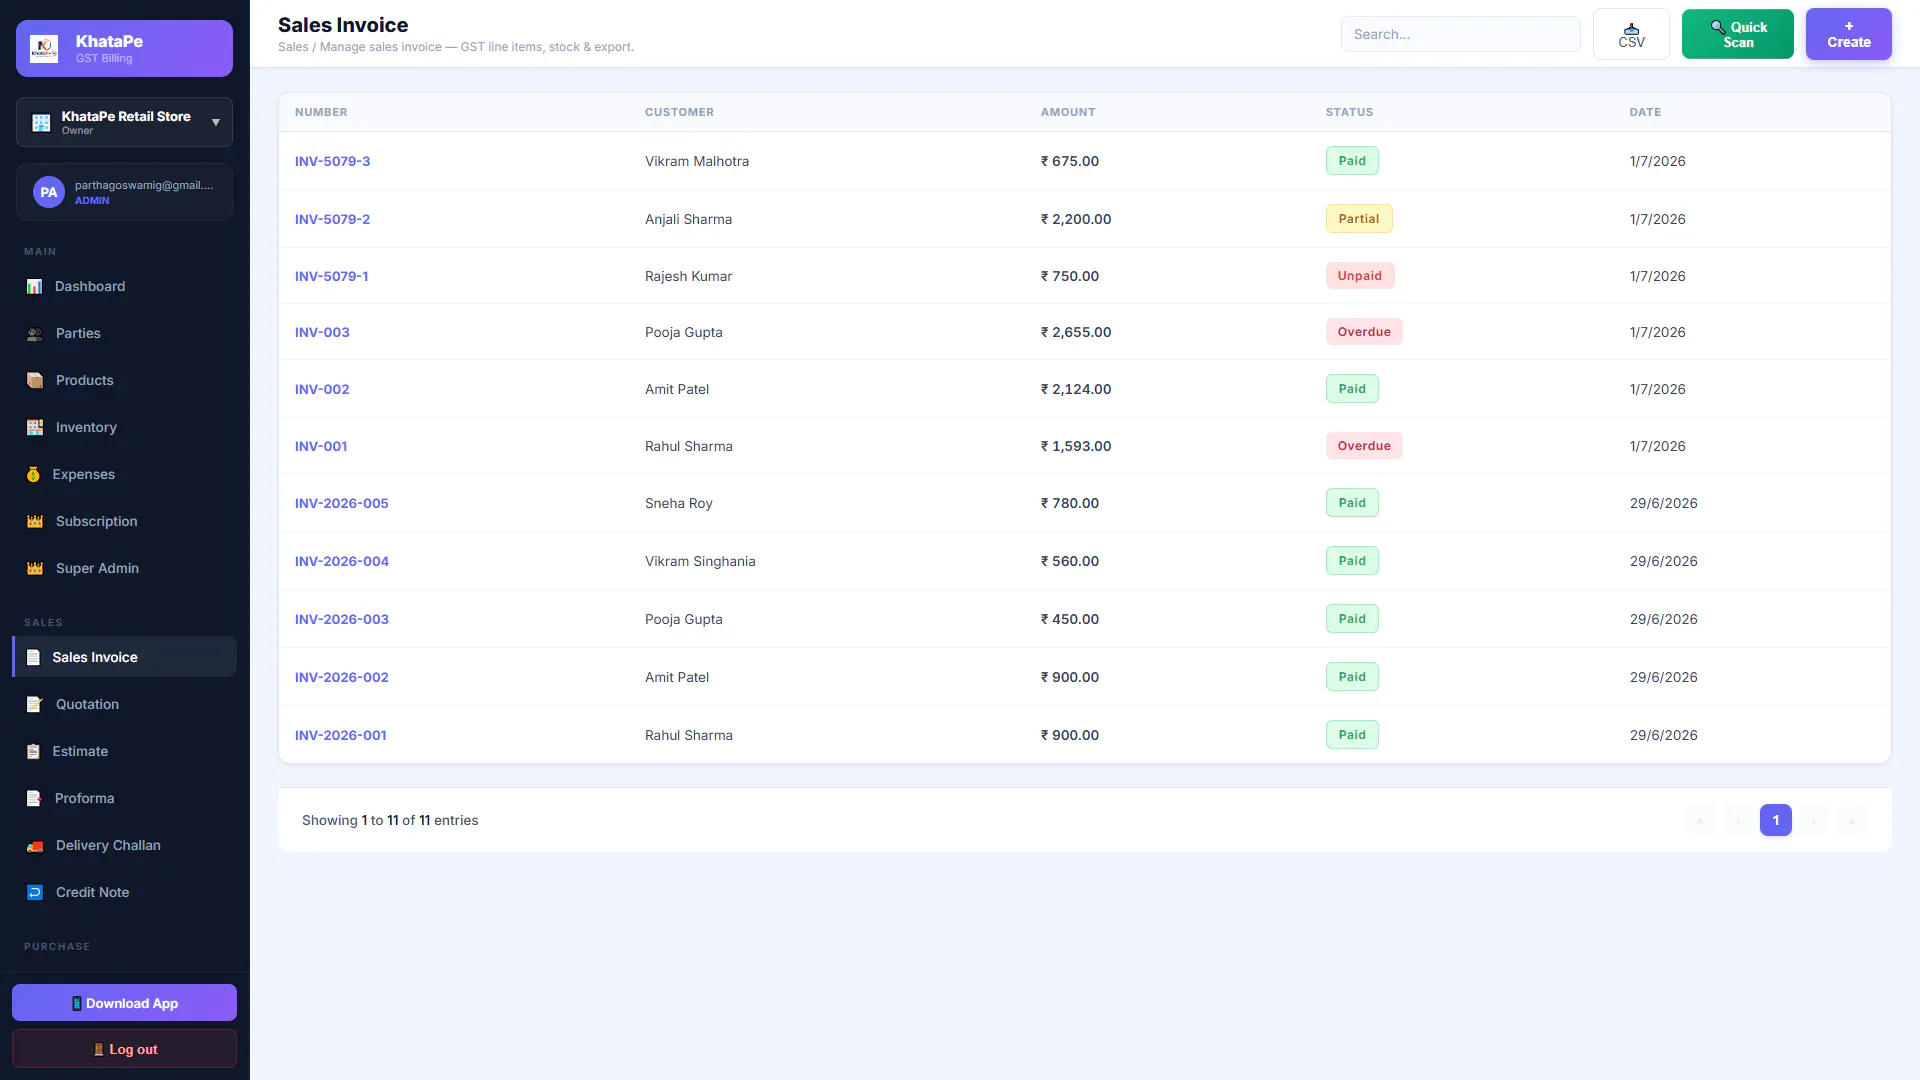Image resolution: width=1920 pixels, height=1080 pixels.
Task: Start a Quick Scan
Action: click(x=1737, y=34)
